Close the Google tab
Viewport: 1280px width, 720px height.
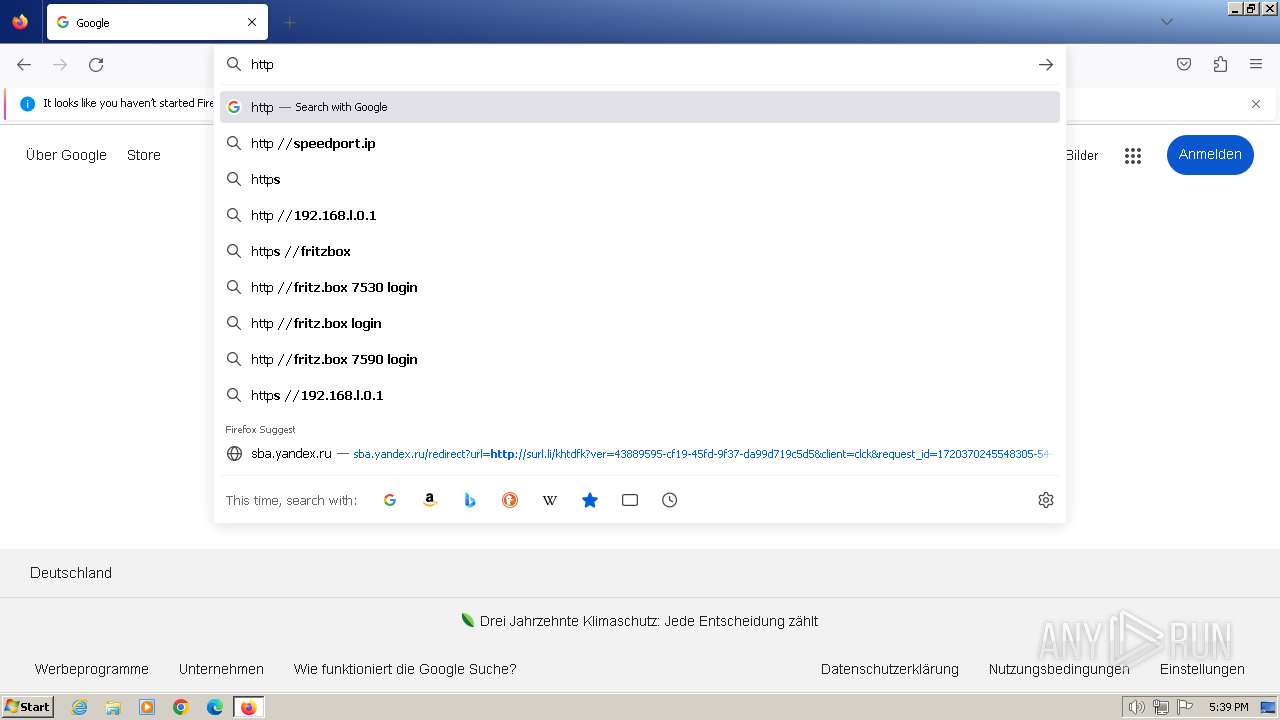(252, 22)
